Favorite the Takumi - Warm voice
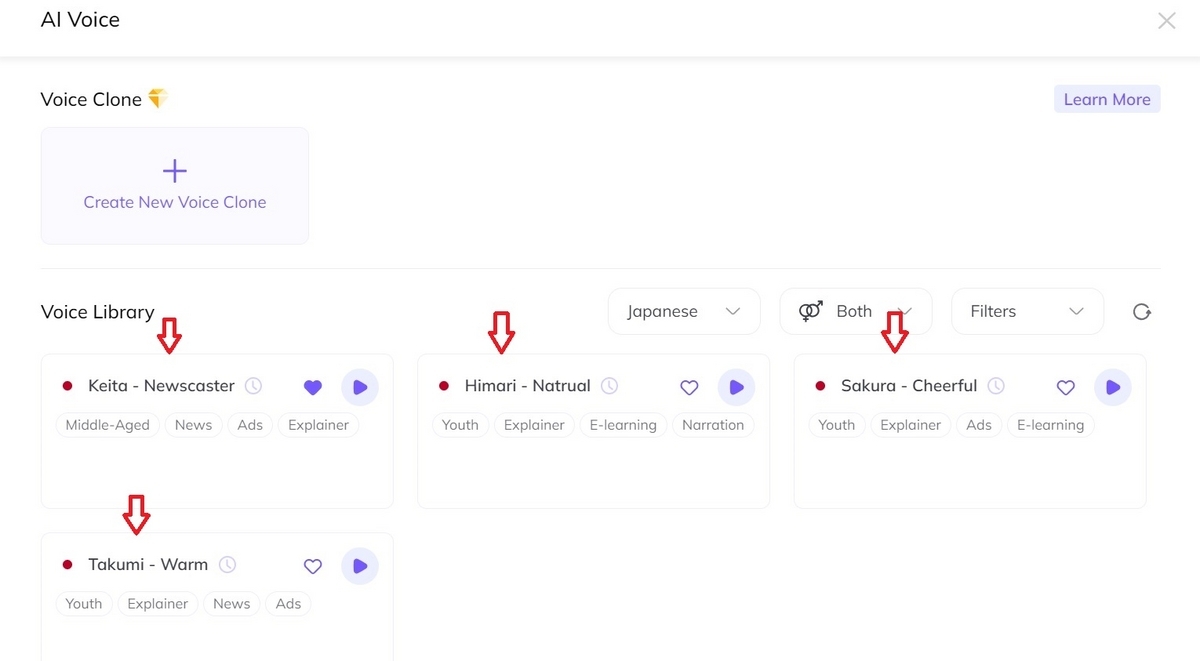Screen dimensions: 1200x661 [313, 566]
